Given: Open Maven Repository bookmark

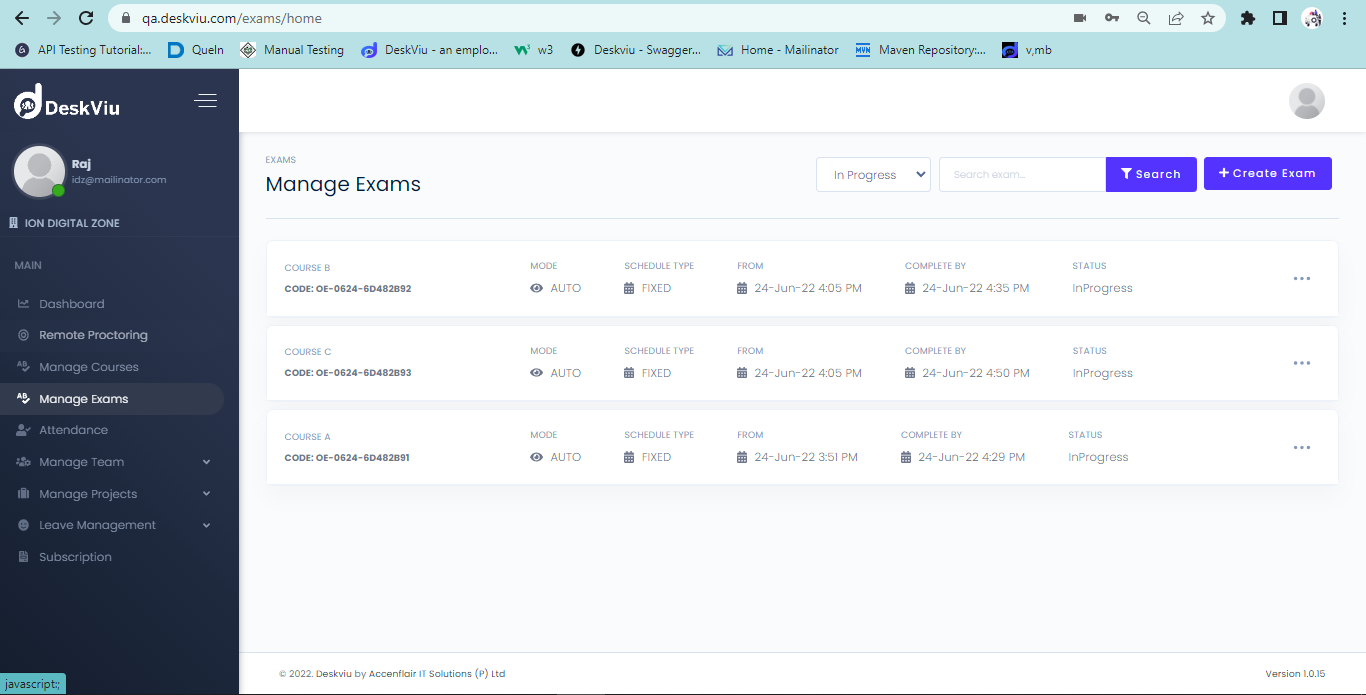Looking at the screenshot, I should [921, 50].
